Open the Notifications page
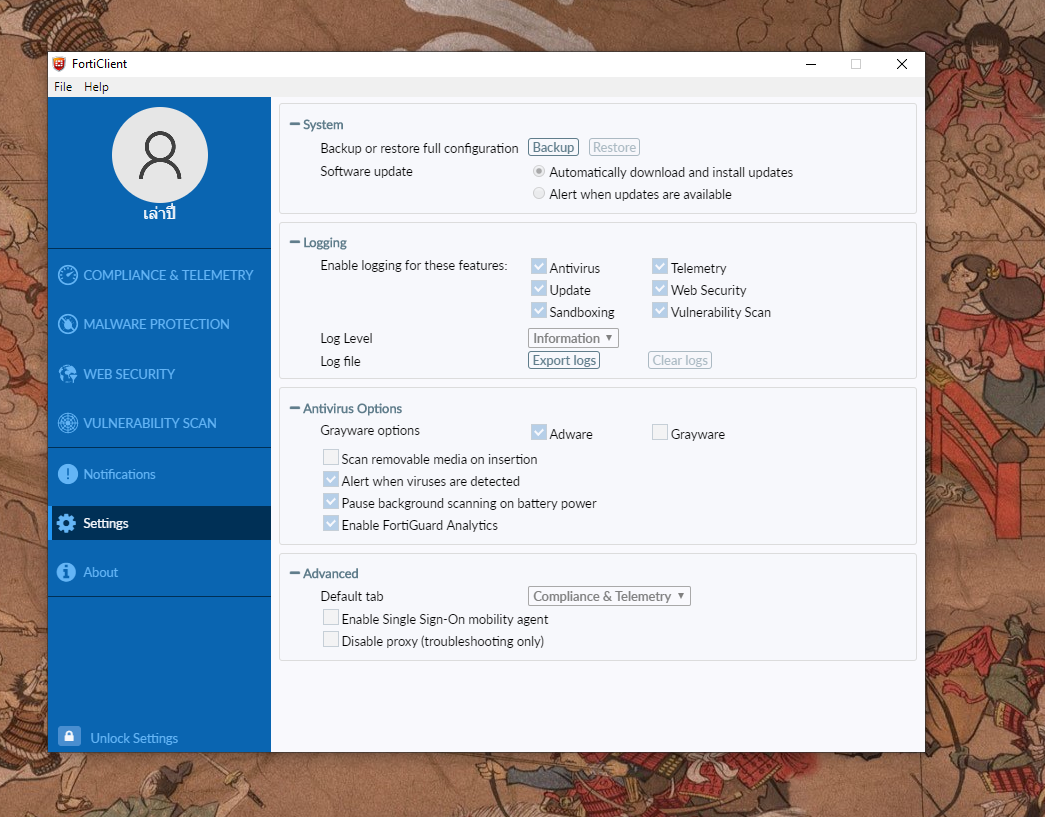The image size is (1045, 817). pos(159,474)
